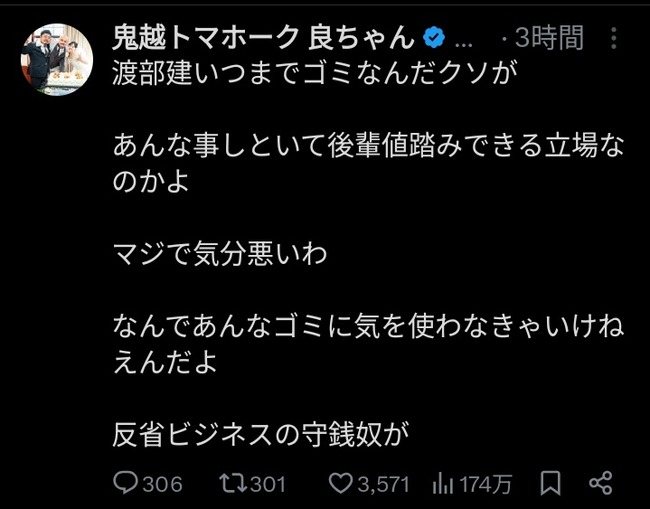The width and height of the screenshot is (650, 509).
Task: View analytics via the bar chart icon
Action: click(x=443, y=484)
